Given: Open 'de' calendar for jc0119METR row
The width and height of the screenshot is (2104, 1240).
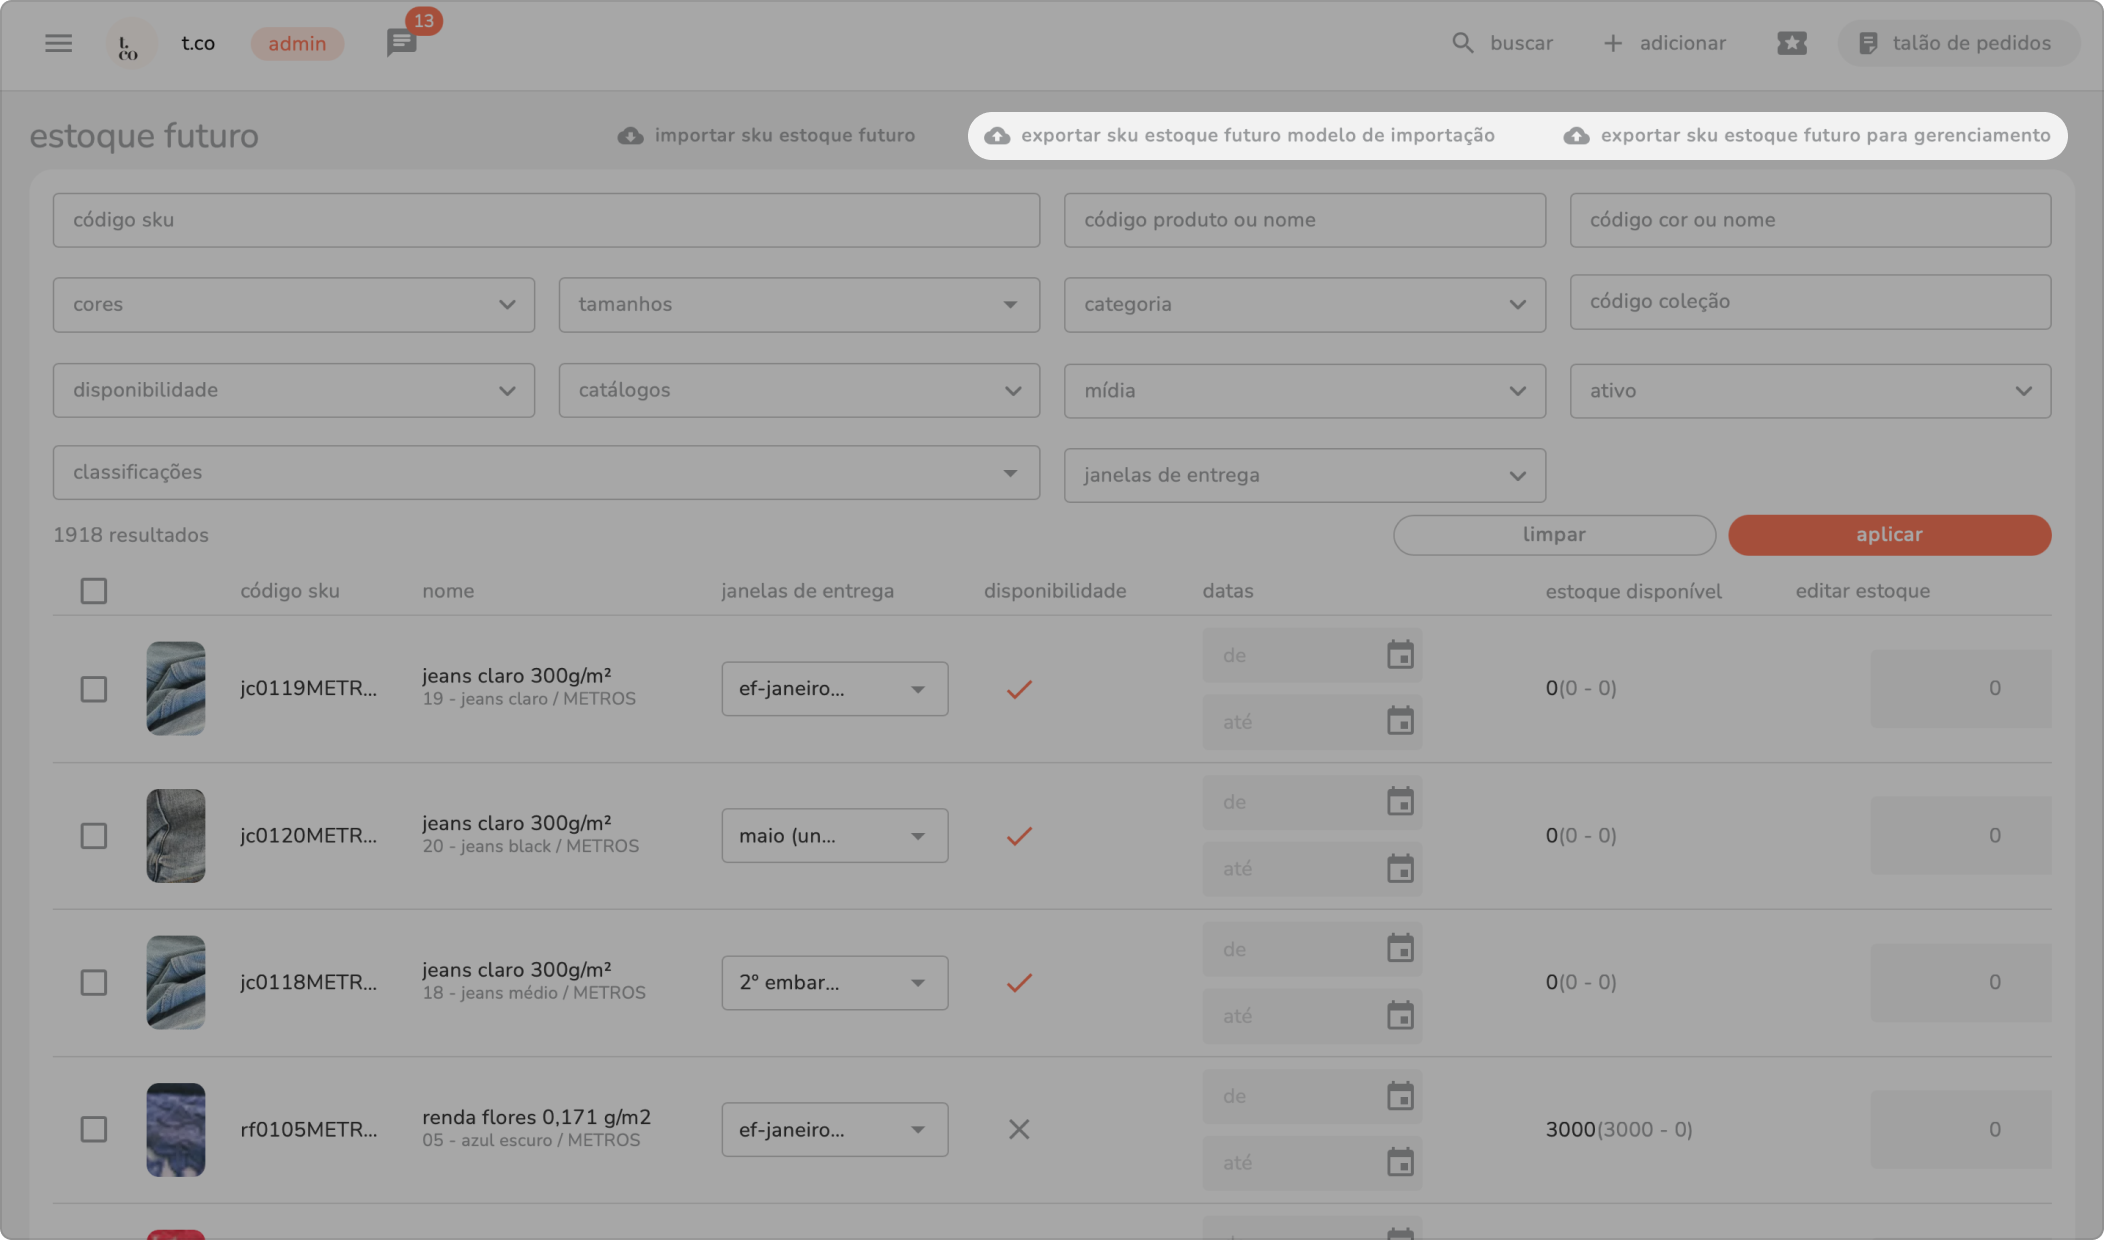Looking at the screenshot, I should 1399,655.
